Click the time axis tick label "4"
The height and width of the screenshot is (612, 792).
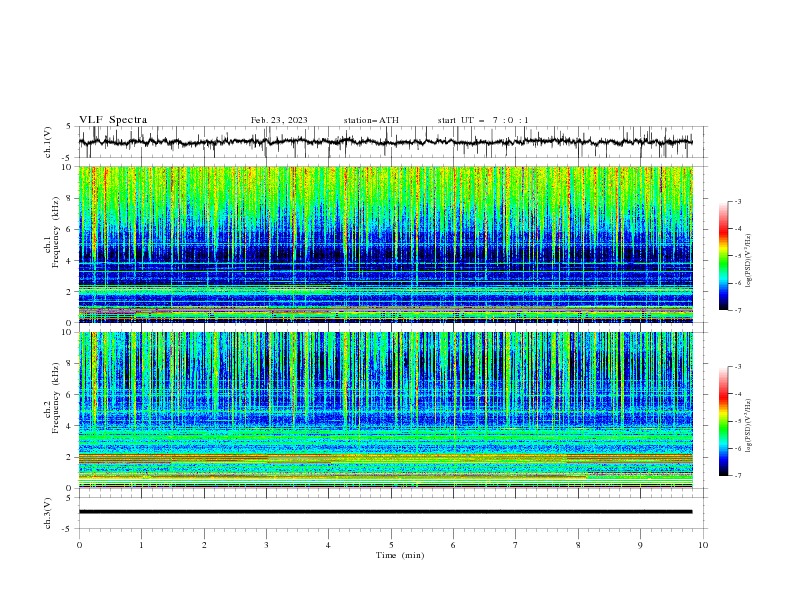(x=328, y=545)
